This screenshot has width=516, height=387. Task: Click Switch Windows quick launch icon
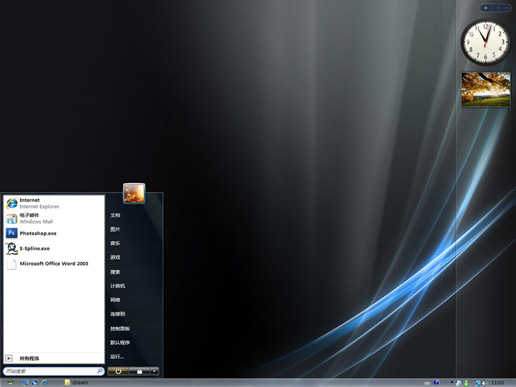point(35,382)
